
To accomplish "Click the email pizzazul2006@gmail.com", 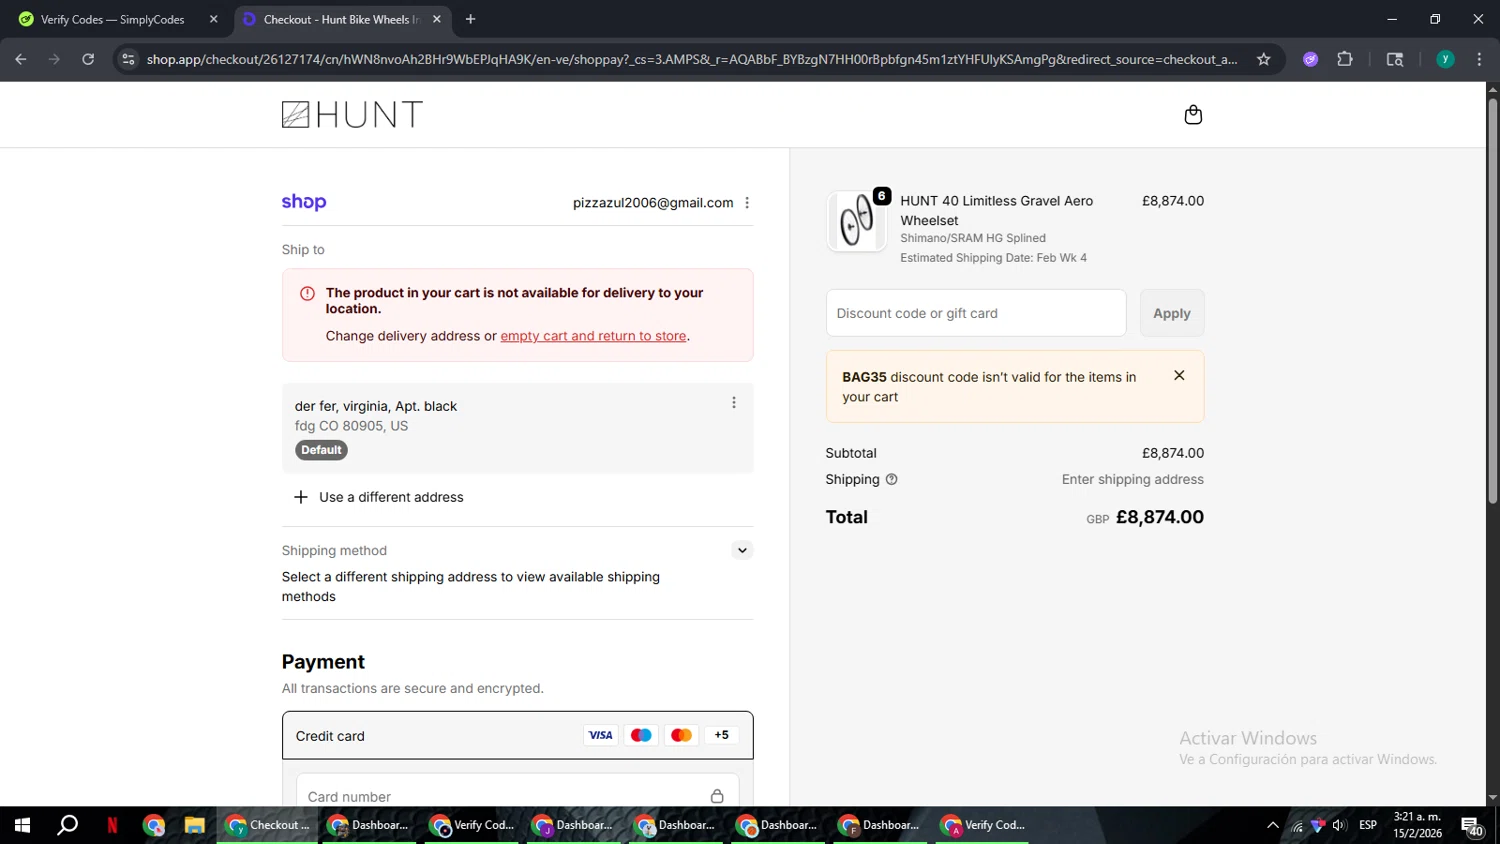I will 653,203.
